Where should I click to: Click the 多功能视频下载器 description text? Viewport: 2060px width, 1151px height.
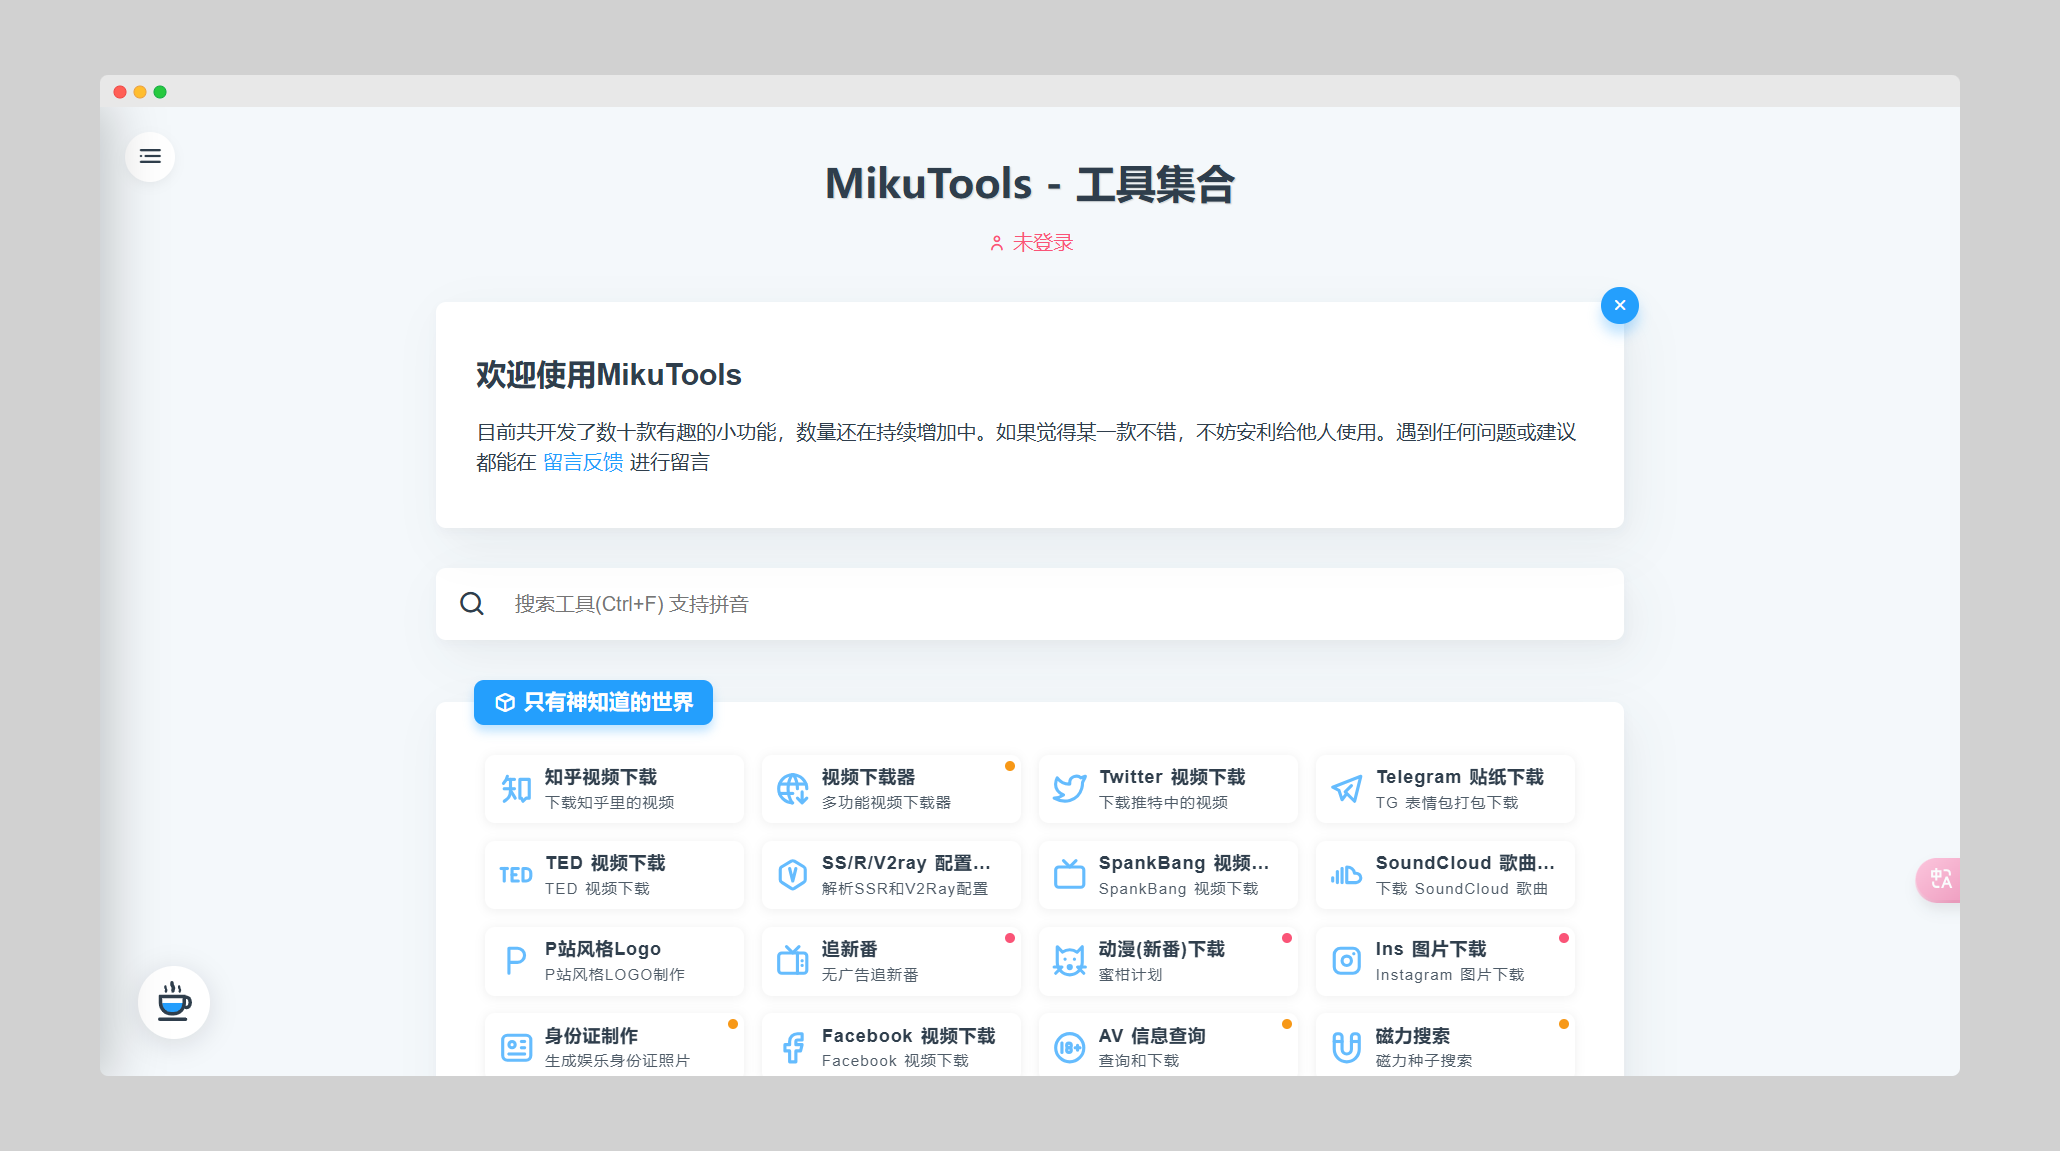(x=886, y=803)
